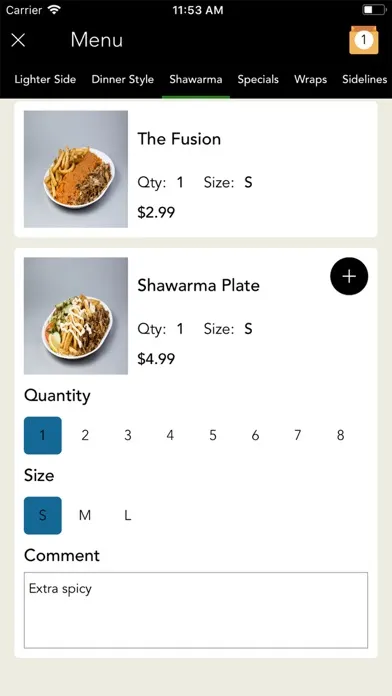Image resolution: width=392 pixels, height=696 pixels.
Task: Open the Lighter Side tab
Action: tap(45, 79)
